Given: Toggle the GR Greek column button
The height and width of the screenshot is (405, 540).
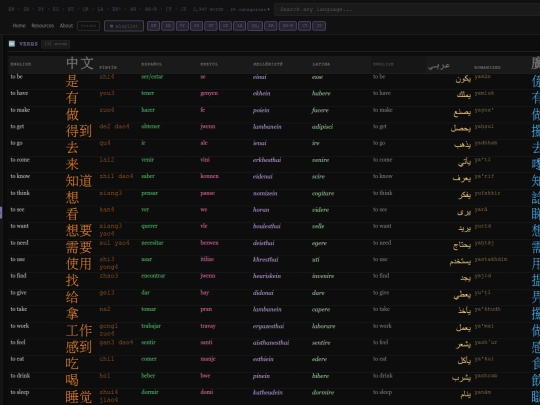Looking at the screenshot, I should point(225,26).
